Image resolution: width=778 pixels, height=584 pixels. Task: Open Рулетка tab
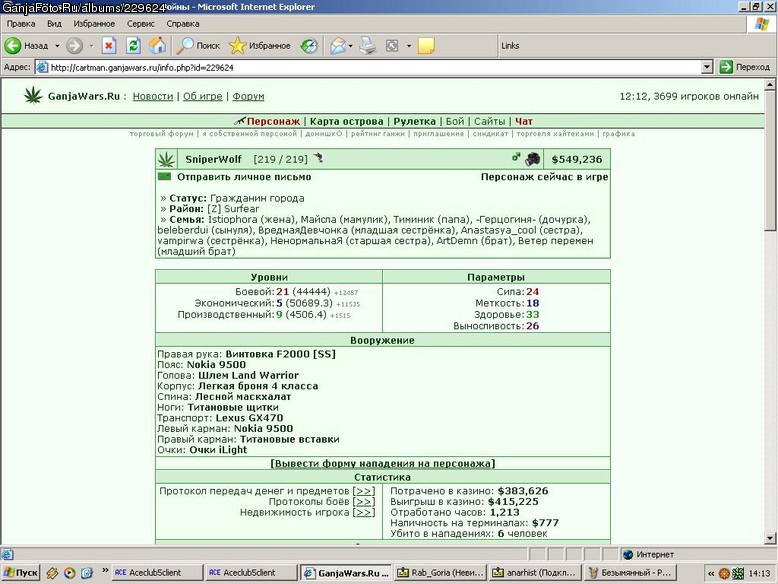(x=414, y=121)
